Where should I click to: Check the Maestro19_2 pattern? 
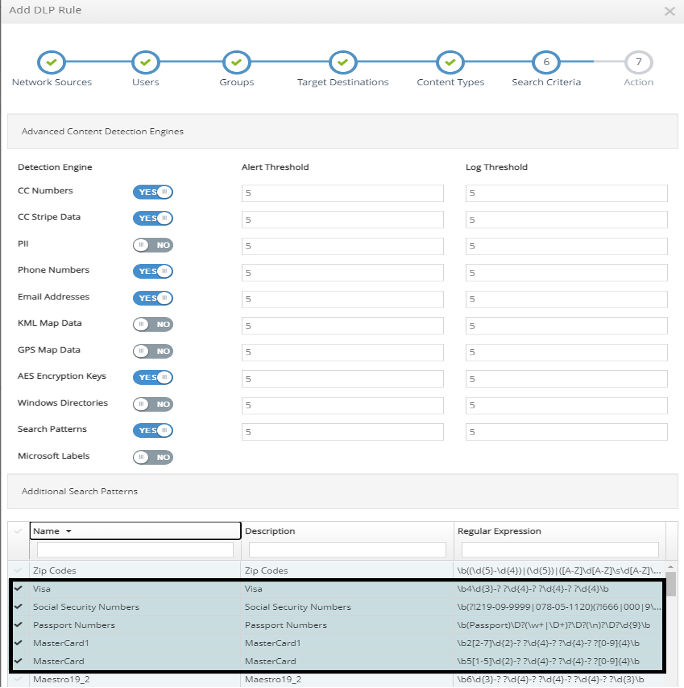click(18, 679)
